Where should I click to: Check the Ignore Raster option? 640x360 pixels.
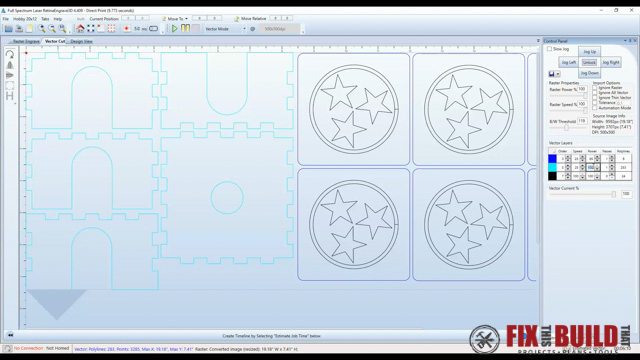point(595,87)
